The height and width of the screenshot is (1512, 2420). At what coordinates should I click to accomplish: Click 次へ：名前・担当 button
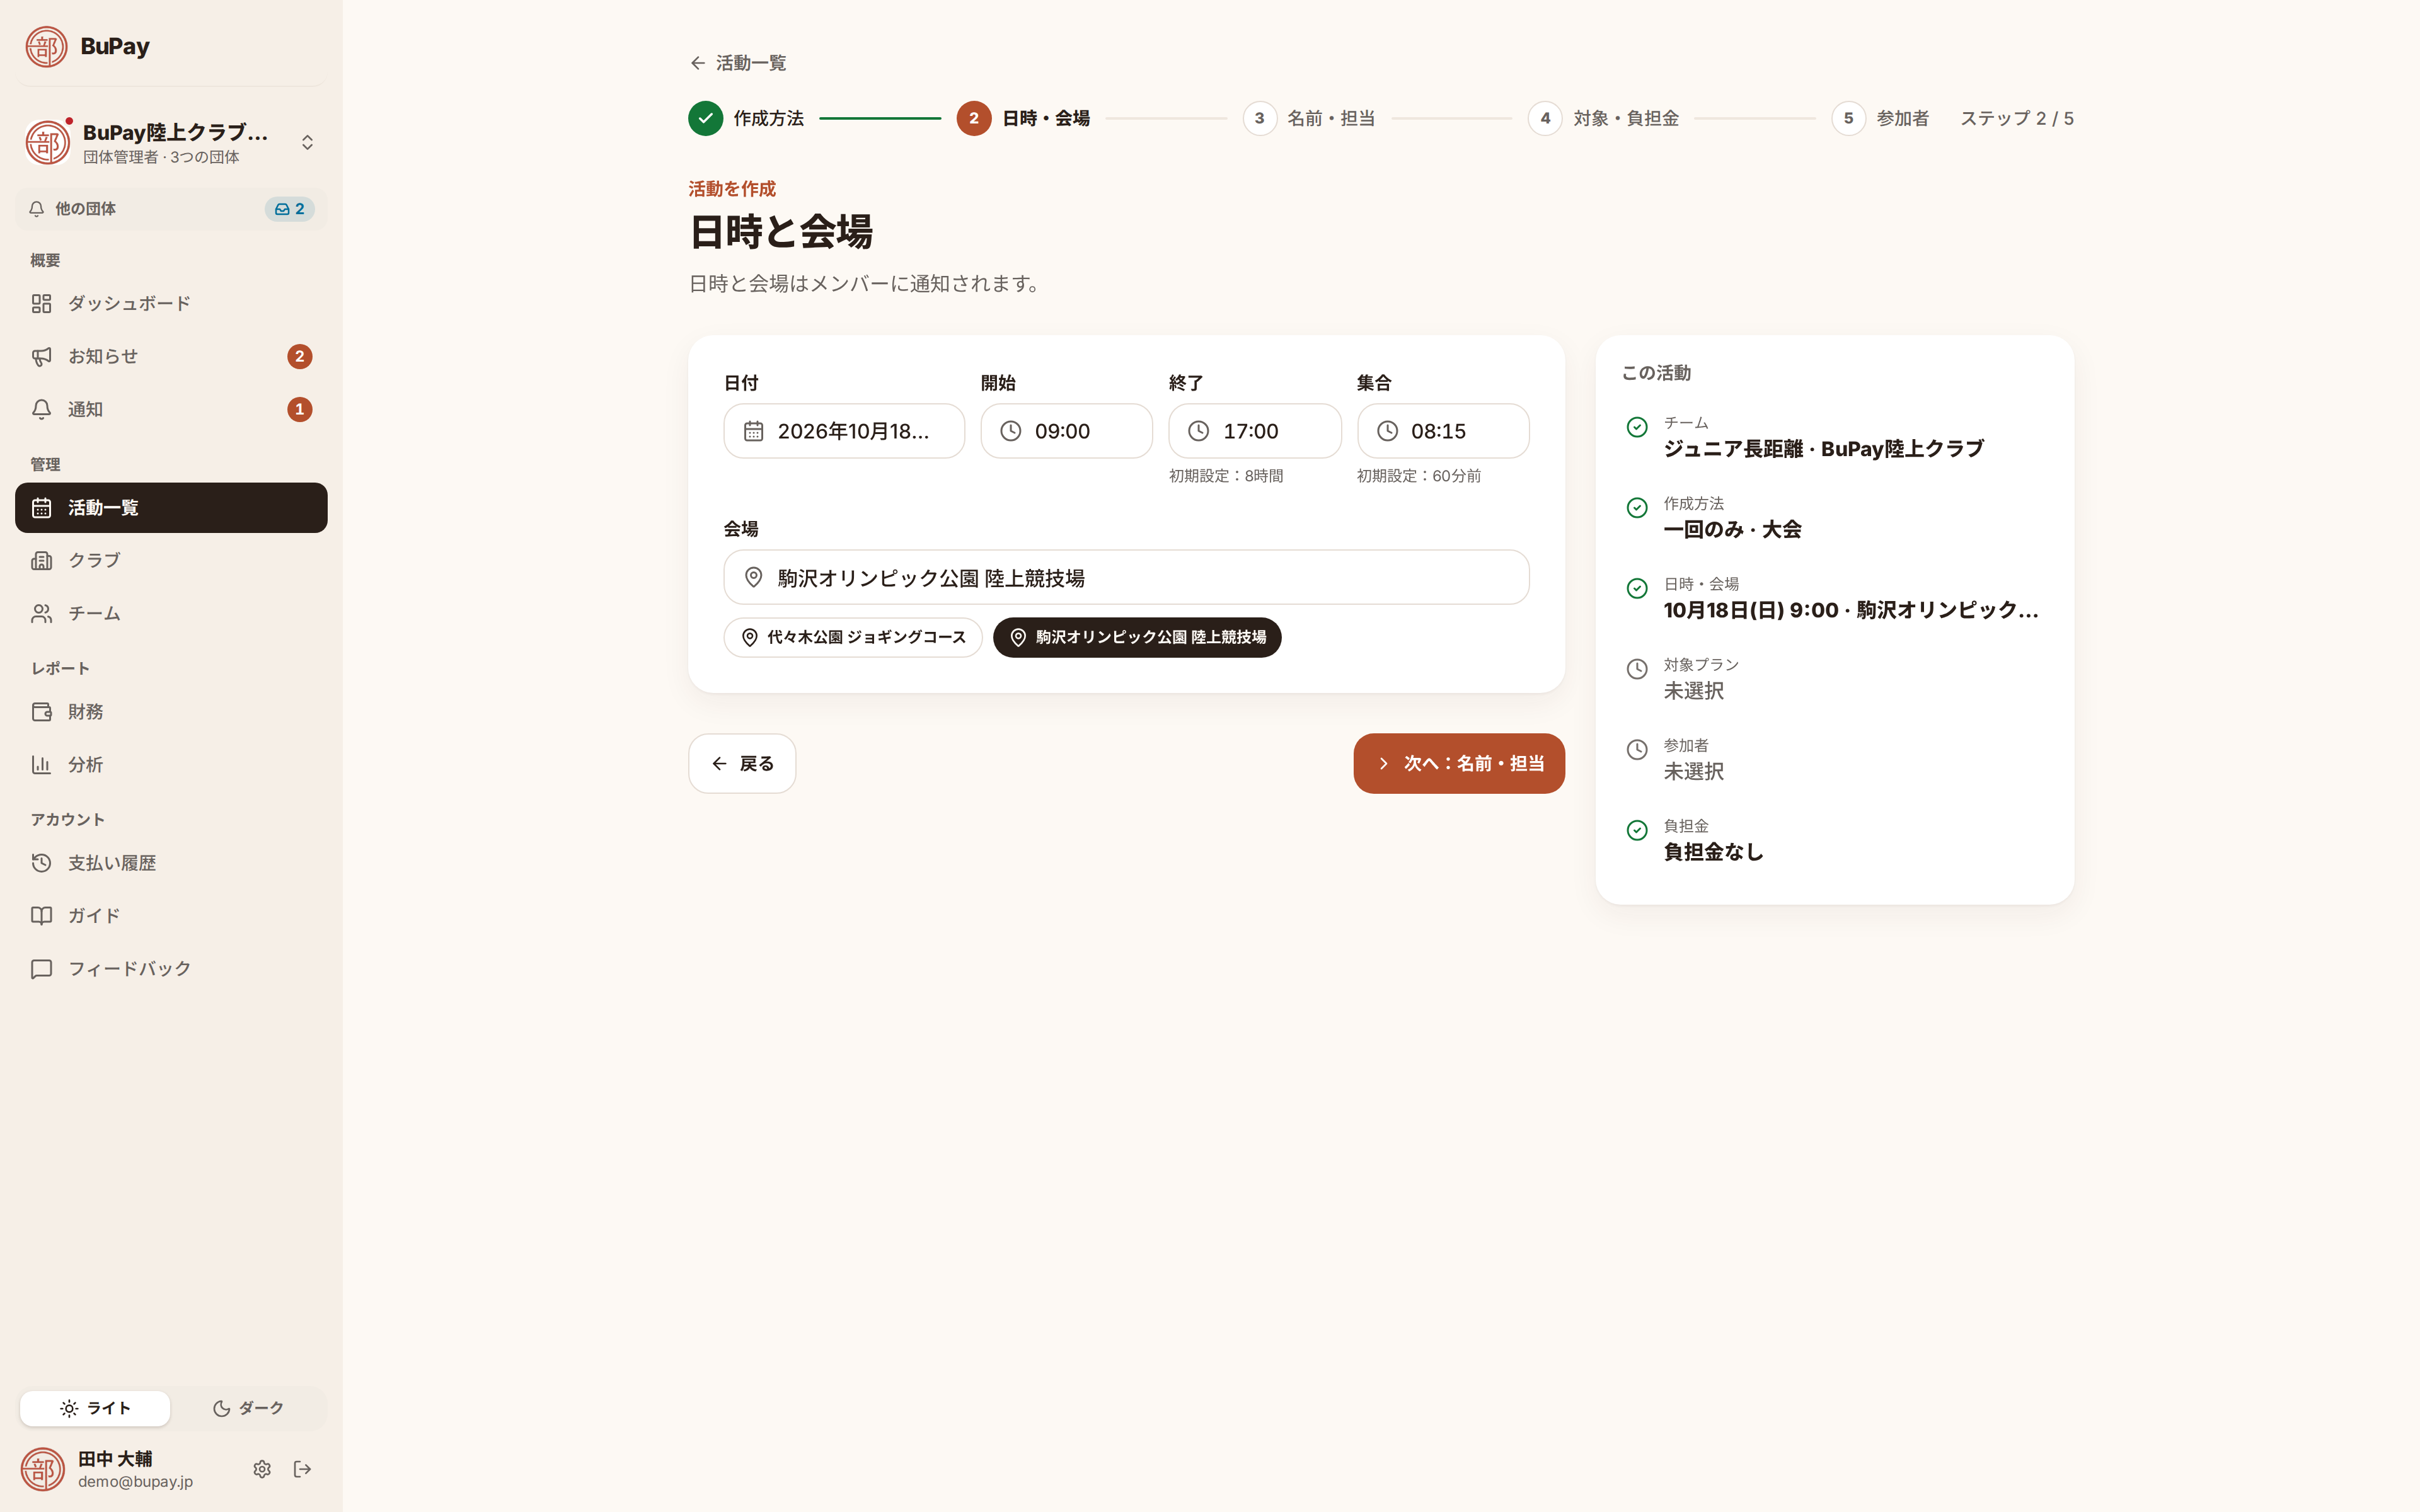coord(1459,764)
